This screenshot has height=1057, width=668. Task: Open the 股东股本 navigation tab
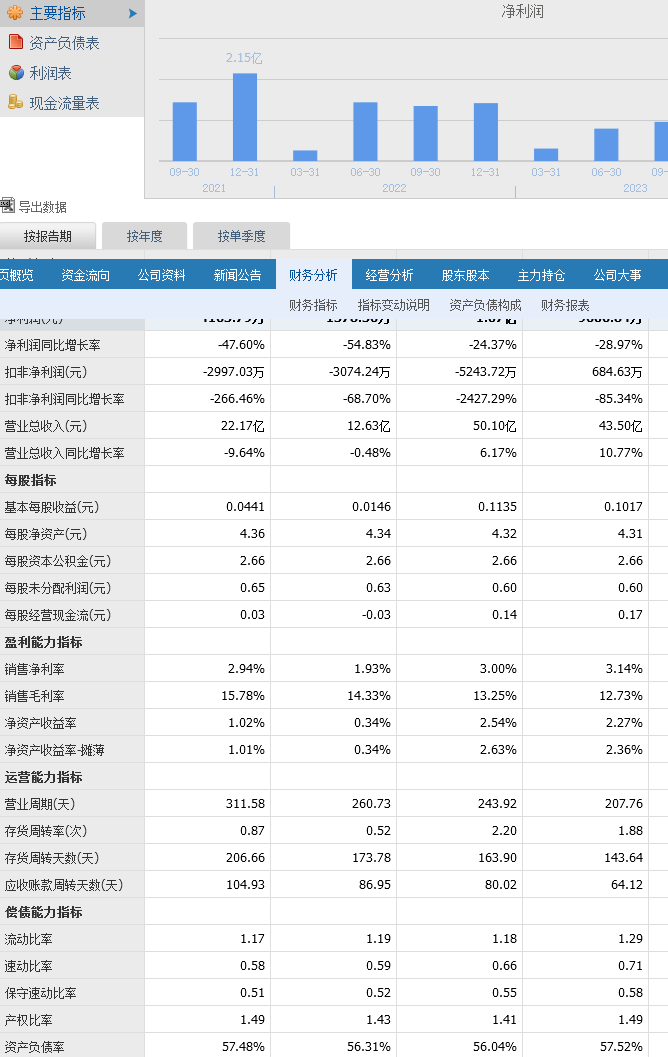tap(466, 275)
